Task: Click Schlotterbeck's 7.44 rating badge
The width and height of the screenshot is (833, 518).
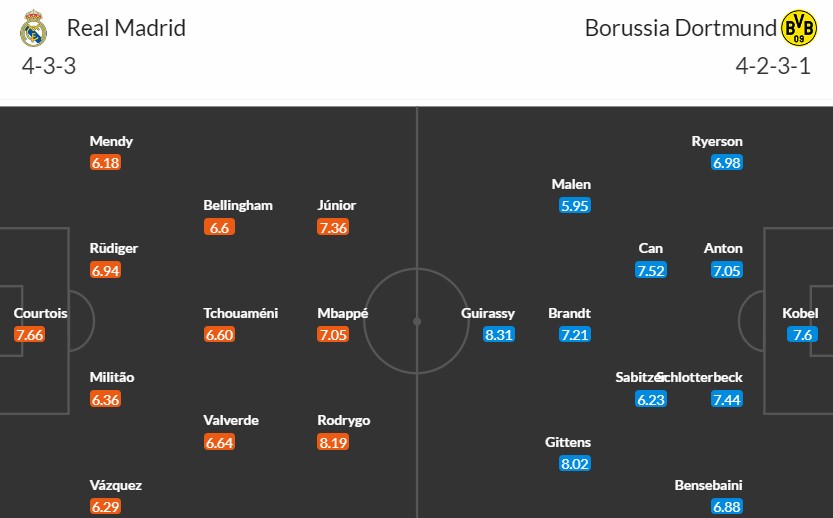Action: [727, 399]
